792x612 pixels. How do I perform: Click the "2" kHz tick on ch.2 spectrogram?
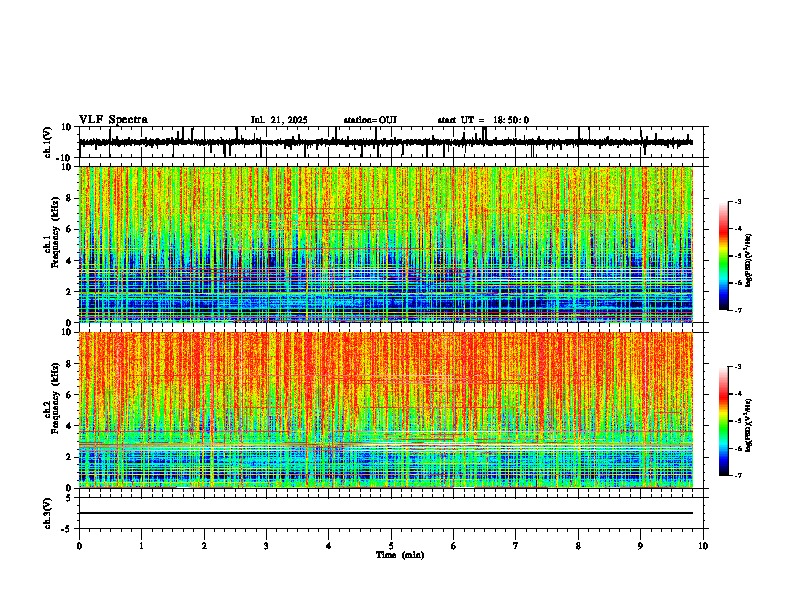click(x=70, y=457)
